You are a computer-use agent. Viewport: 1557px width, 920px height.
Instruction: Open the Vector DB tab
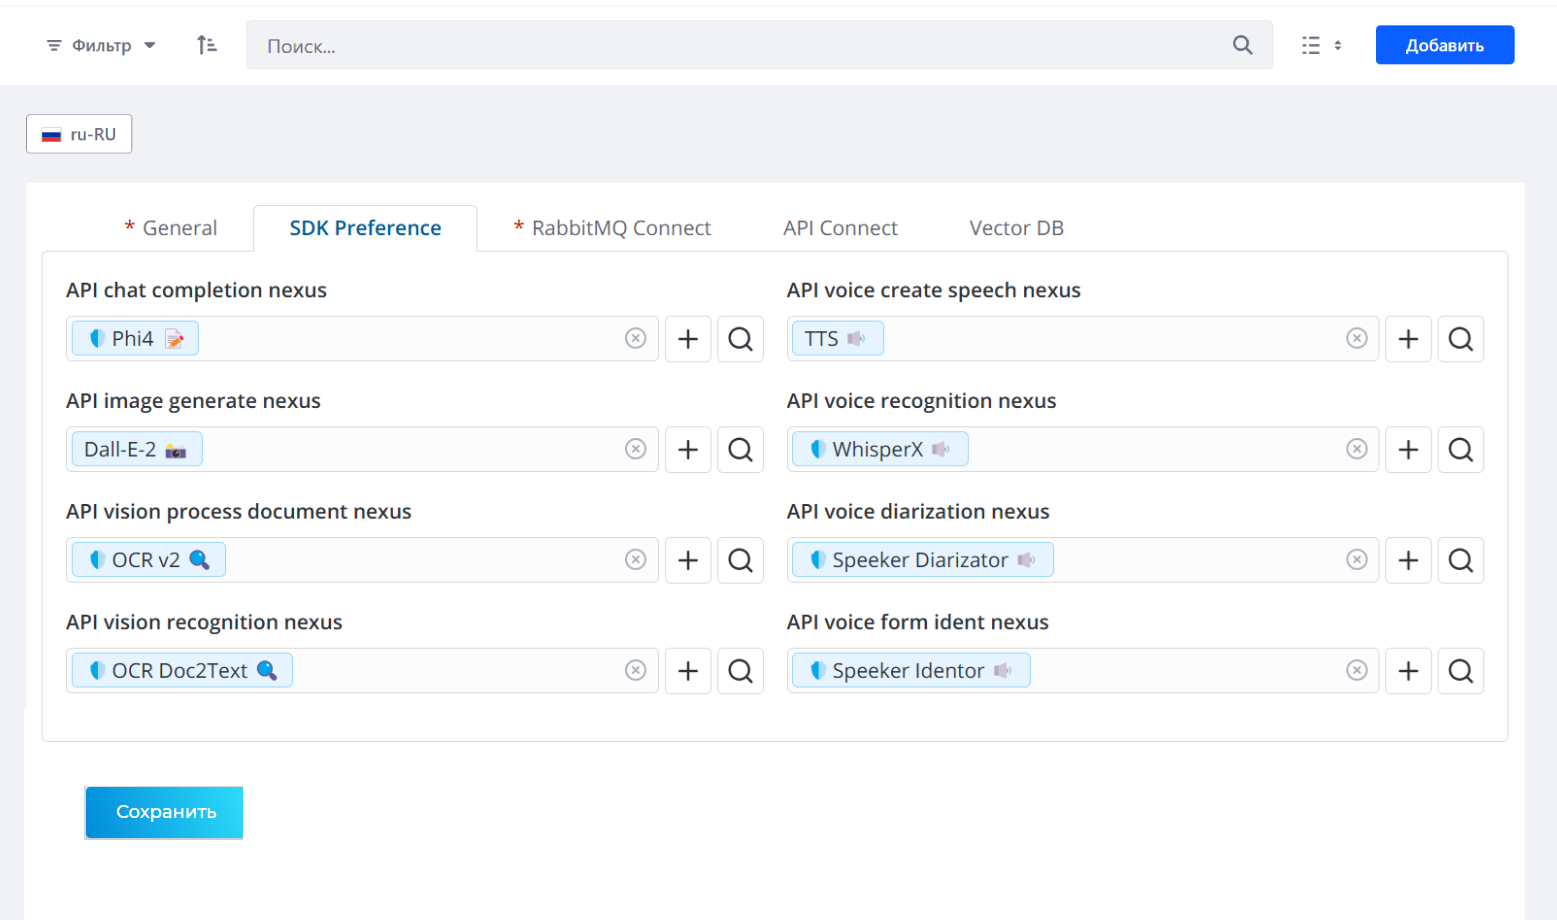[1016, 228]
